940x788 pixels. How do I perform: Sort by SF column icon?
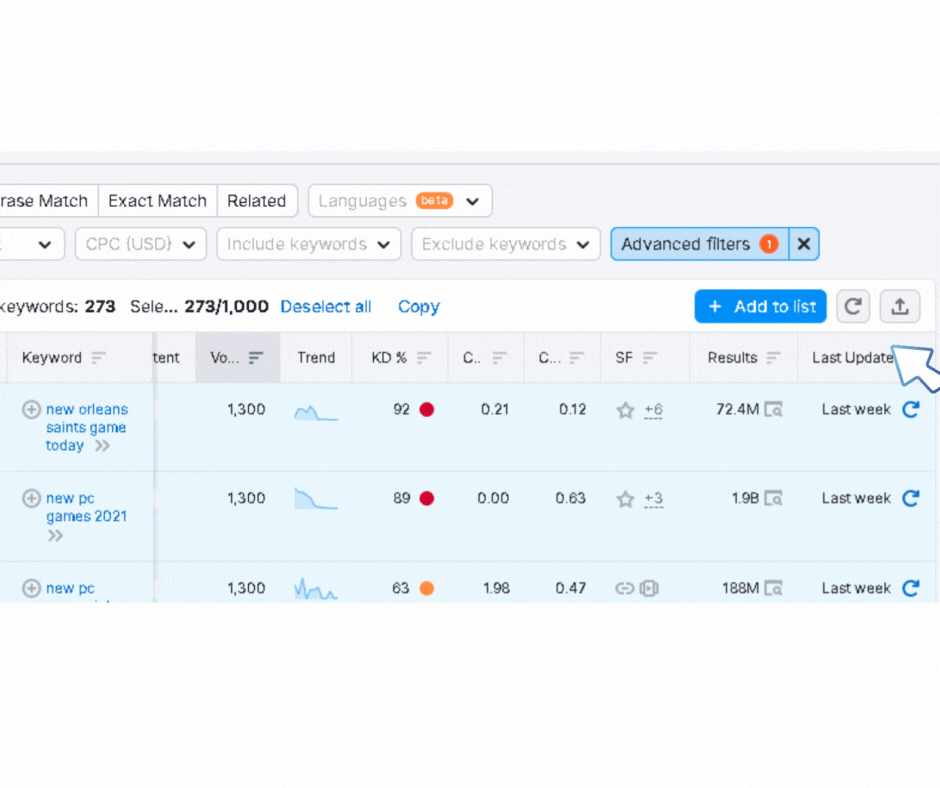(650, 358)
